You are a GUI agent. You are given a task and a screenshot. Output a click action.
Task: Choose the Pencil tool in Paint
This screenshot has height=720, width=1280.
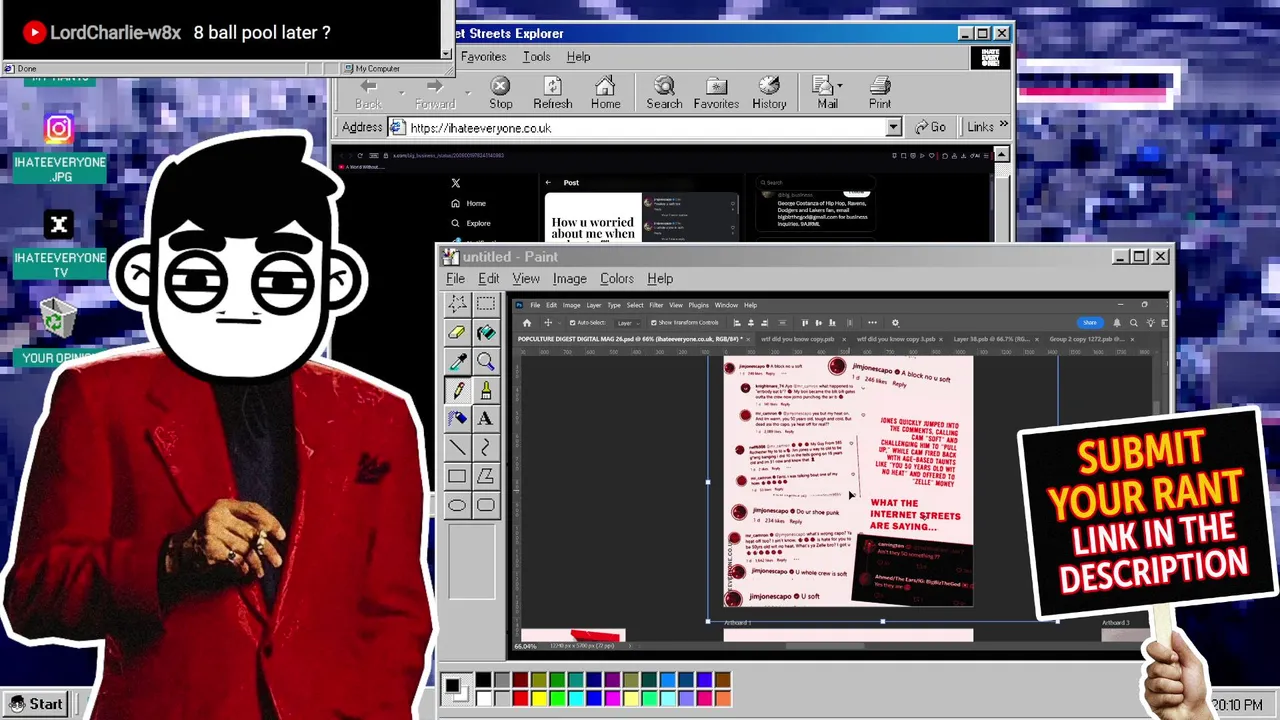(457, 390)
